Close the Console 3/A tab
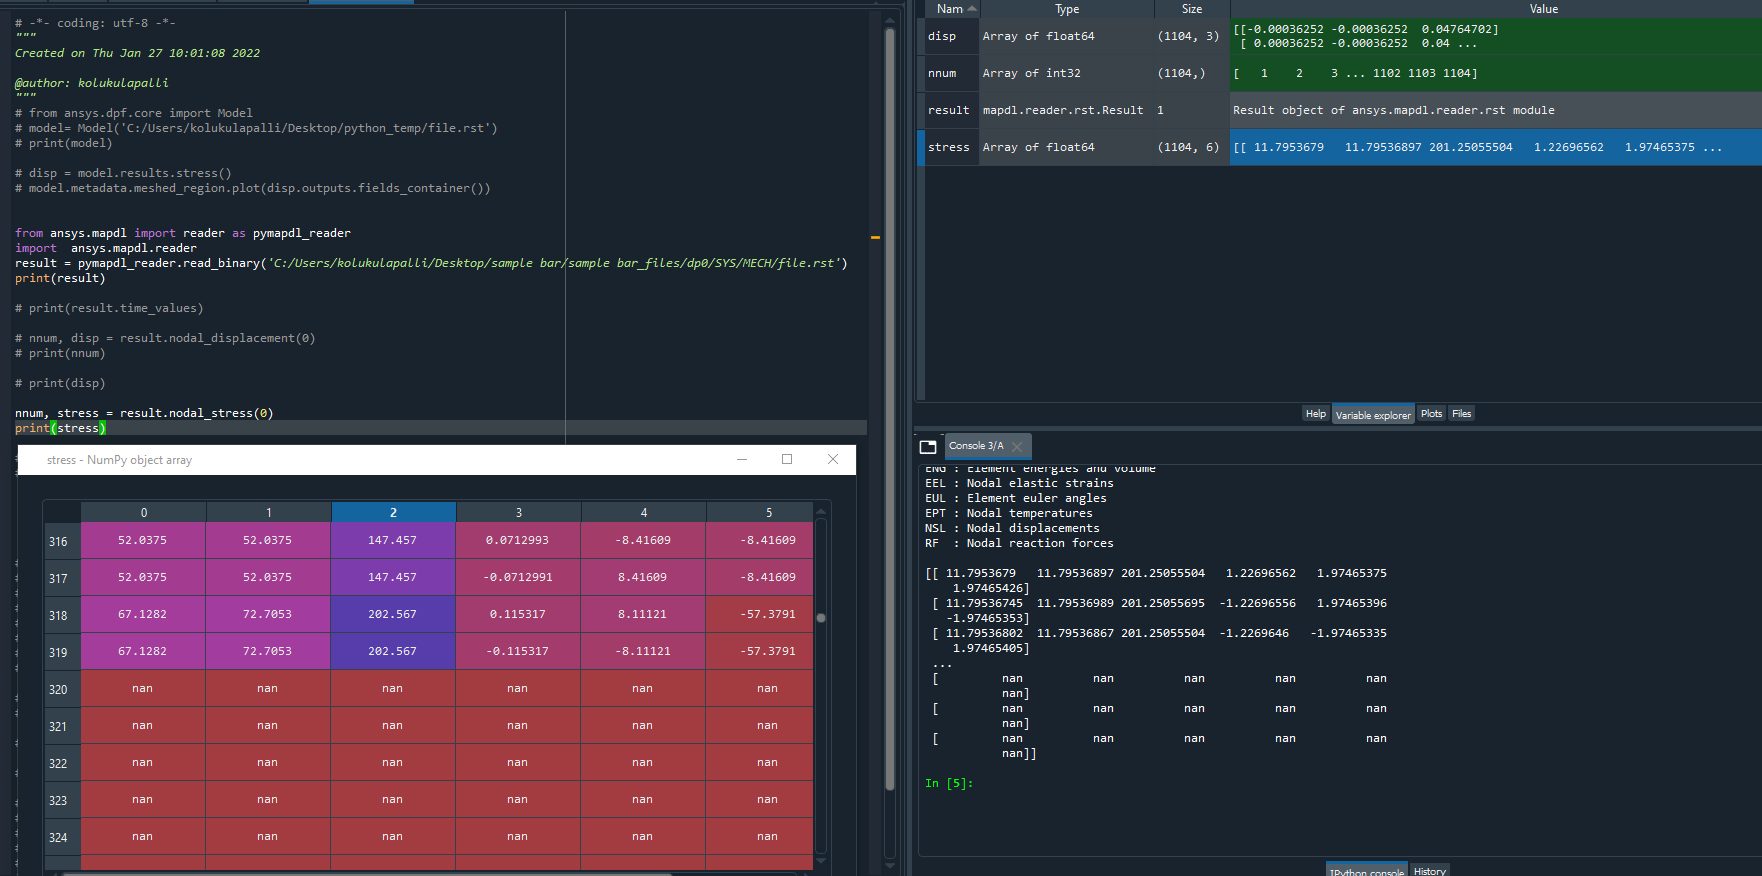This screenshot has height=876, width=1762. point(1017,446)
